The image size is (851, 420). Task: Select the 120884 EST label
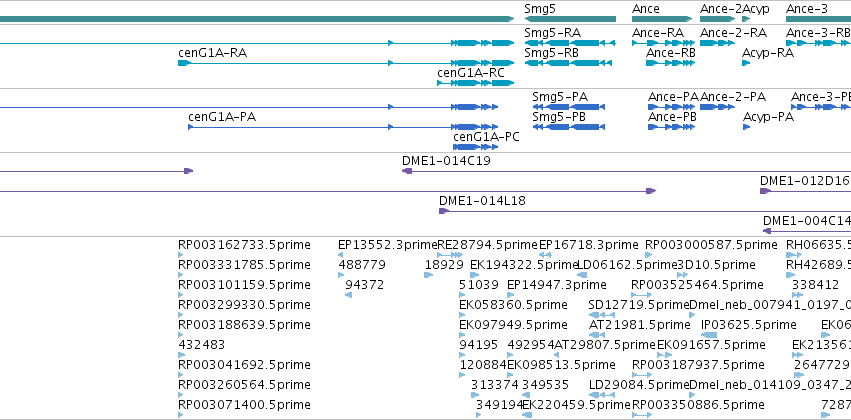[x=483, y=365]
